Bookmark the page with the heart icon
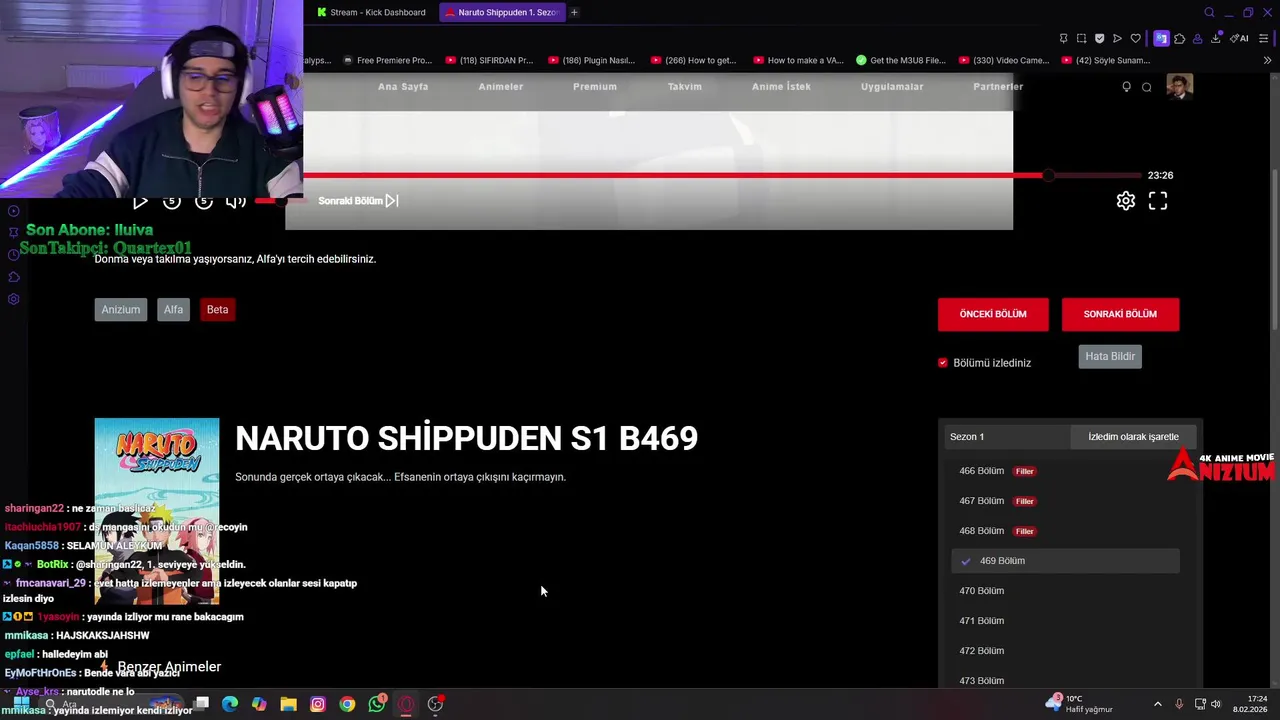 tap(1135, 39)
